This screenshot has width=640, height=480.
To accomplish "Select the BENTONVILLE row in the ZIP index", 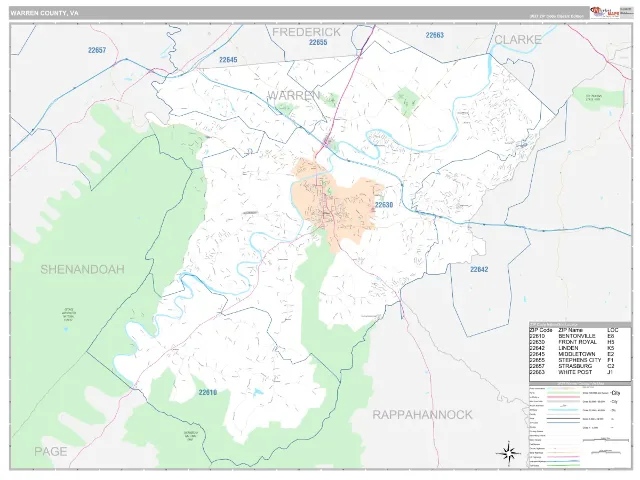I will [x=580, y=336].
